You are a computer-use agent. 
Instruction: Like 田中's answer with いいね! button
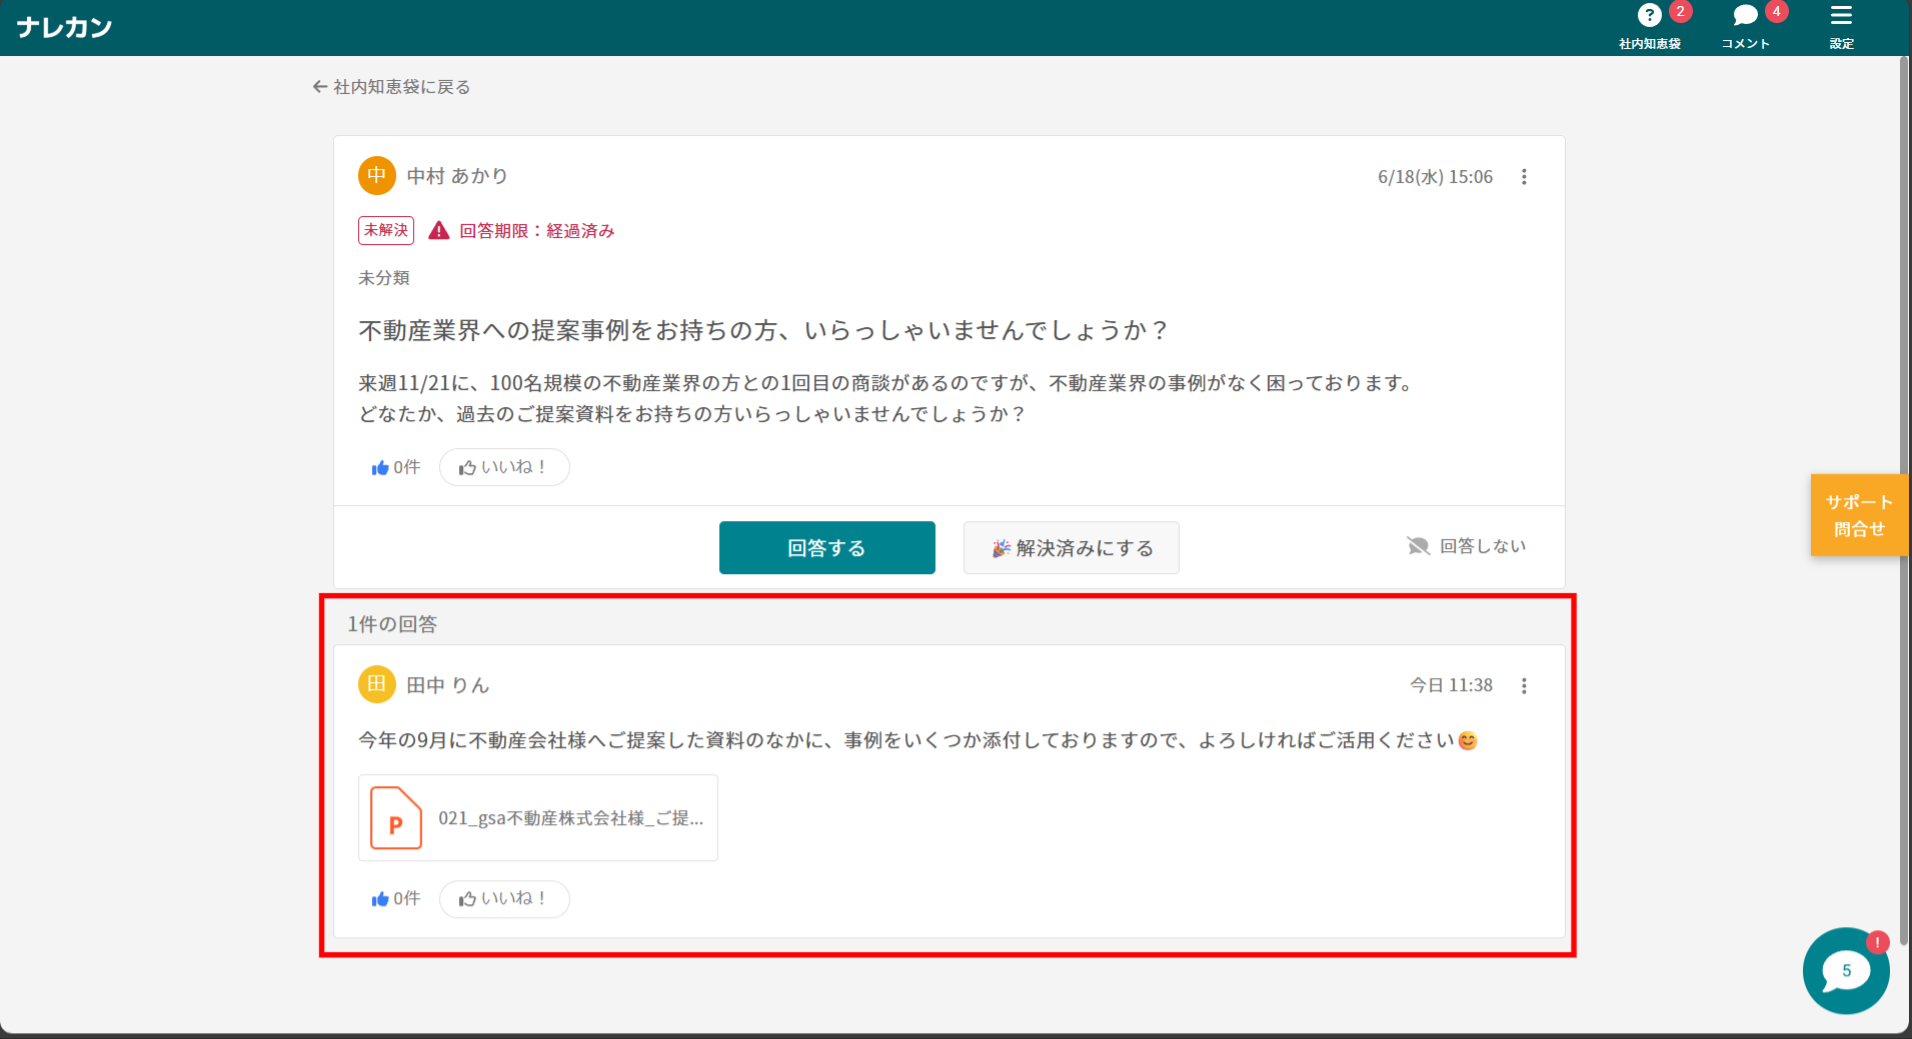click(x=504, y=898)
